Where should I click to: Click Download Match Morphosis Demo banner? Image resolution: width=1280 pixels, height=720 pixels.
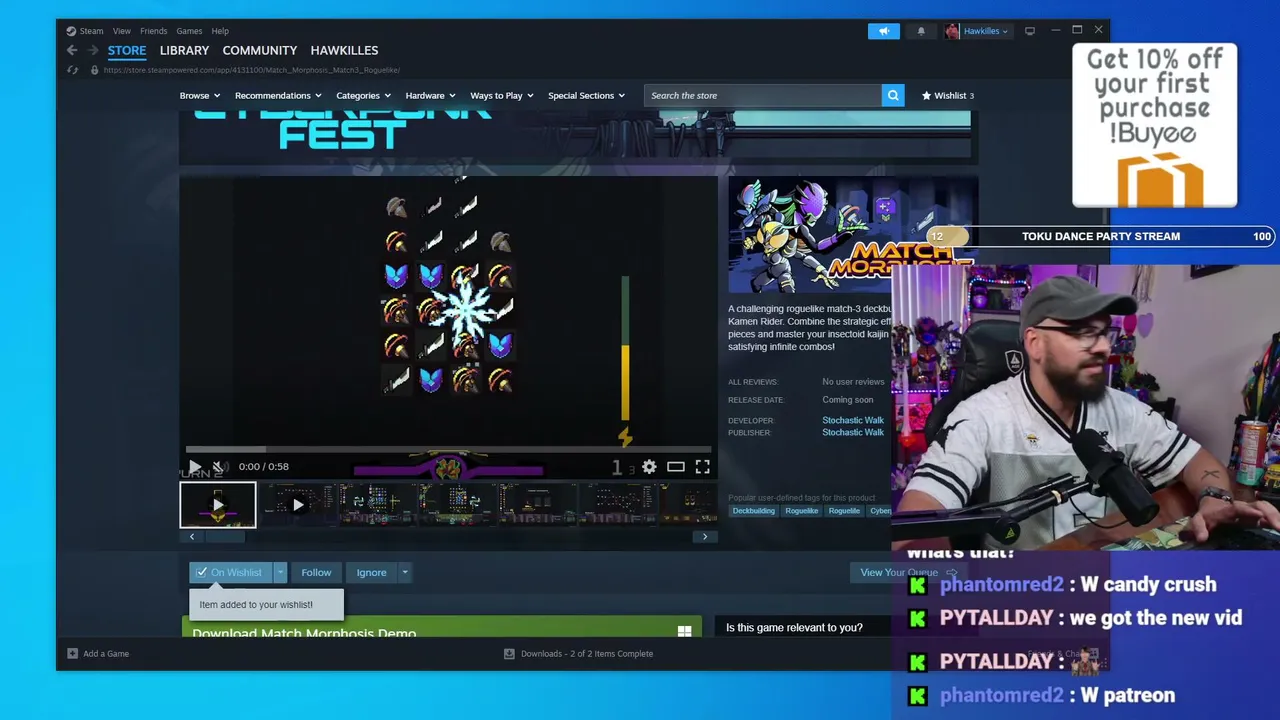442,629
